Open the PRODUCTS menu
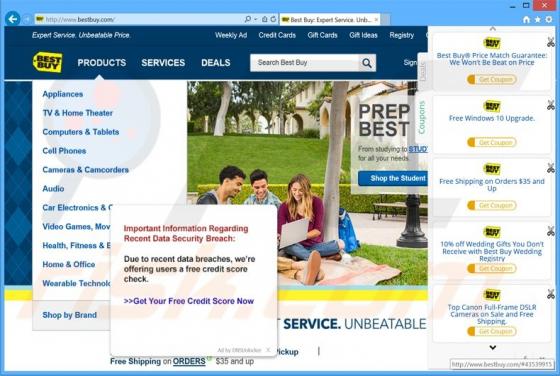560x376 pixels. pyautogui.click(x=102, y=63)
